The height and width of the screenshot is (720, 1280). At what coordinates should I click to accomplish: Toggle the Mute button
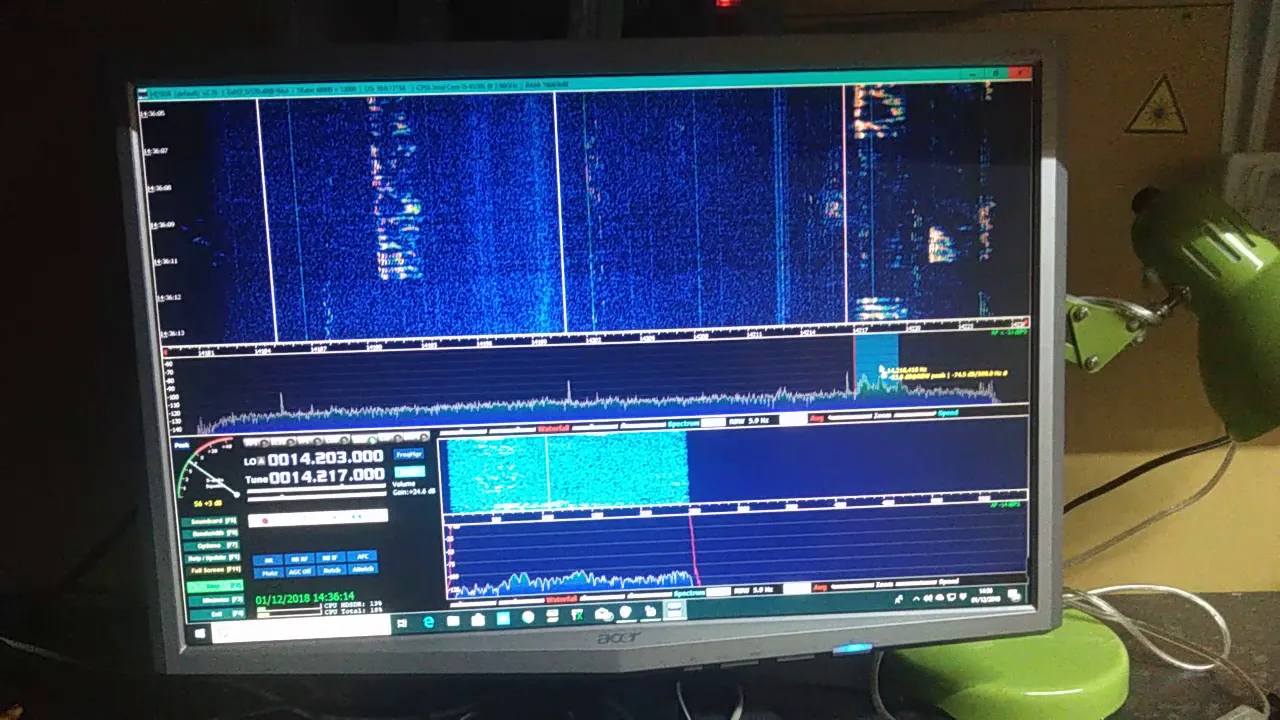coord(268,572)
